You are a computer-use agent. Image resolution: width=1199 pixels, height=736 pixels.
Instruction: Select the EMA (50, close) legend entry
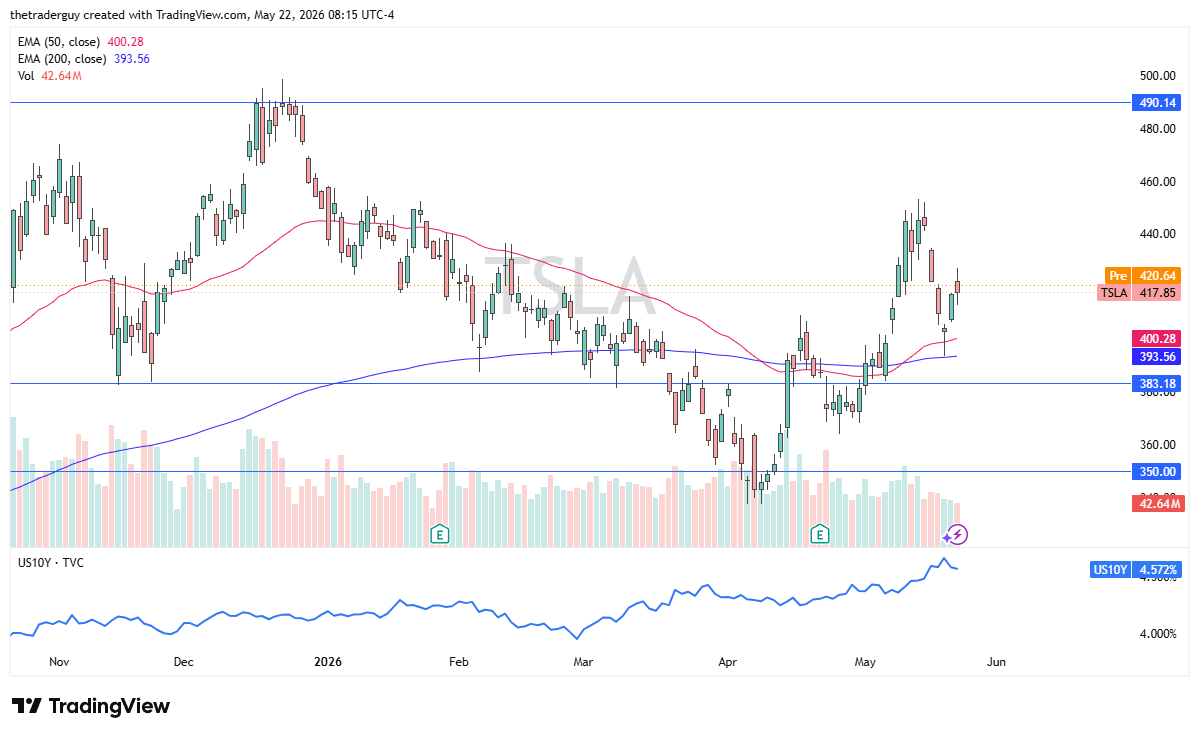tap(80, 42)
